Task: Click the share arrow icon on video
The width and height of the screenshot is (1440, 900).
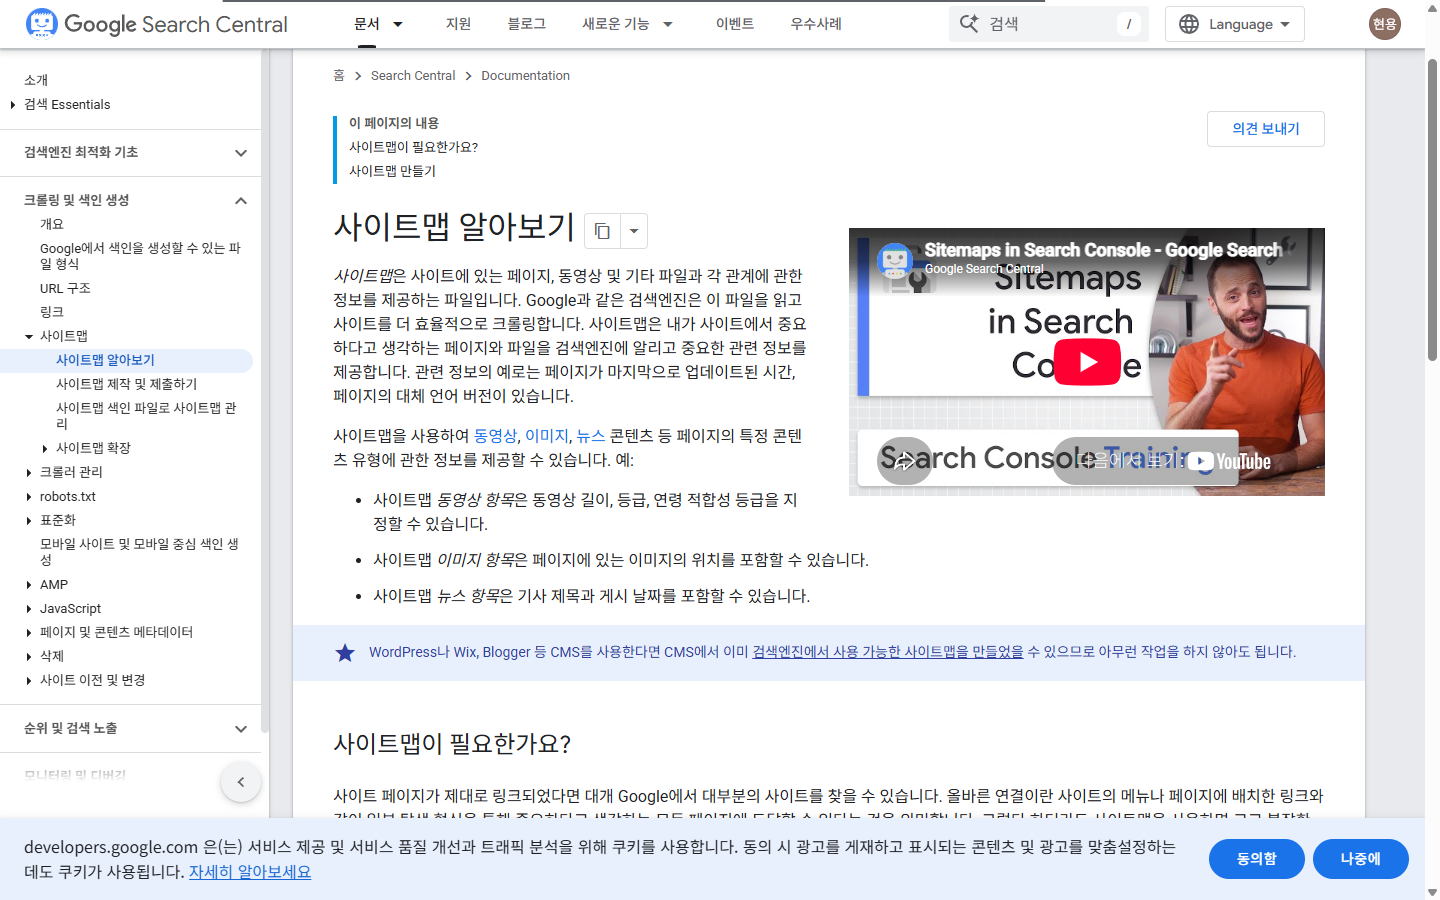Action: coord(905,461)
